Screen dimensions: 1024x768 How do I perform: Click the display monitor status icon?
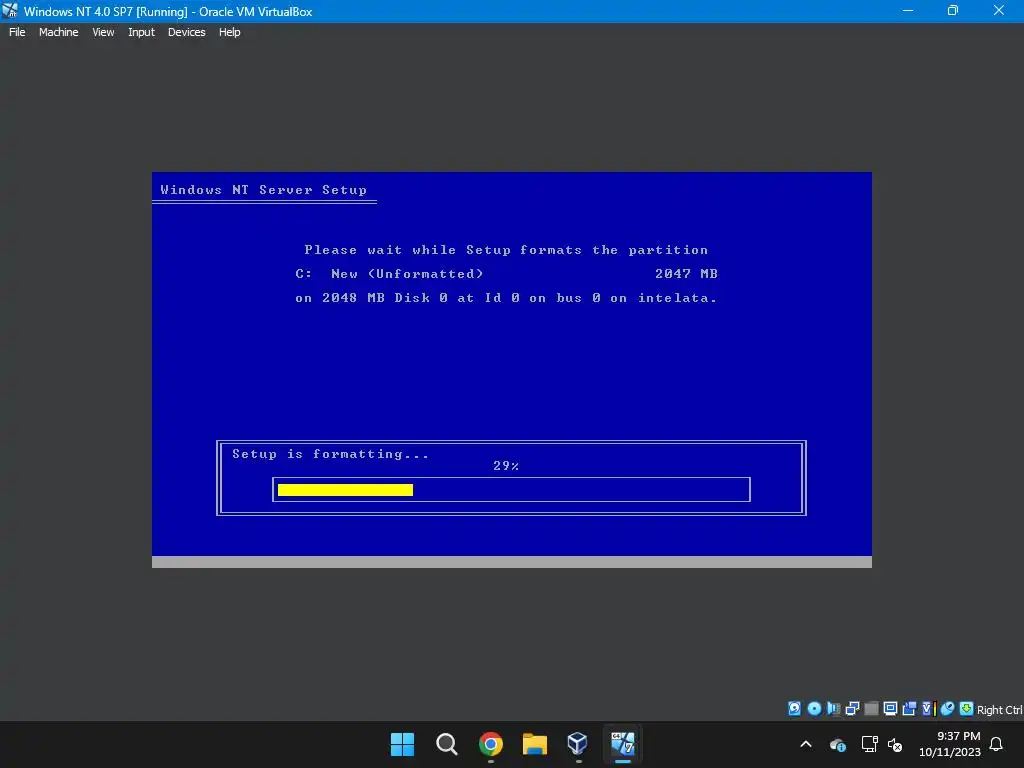point(889,709)
